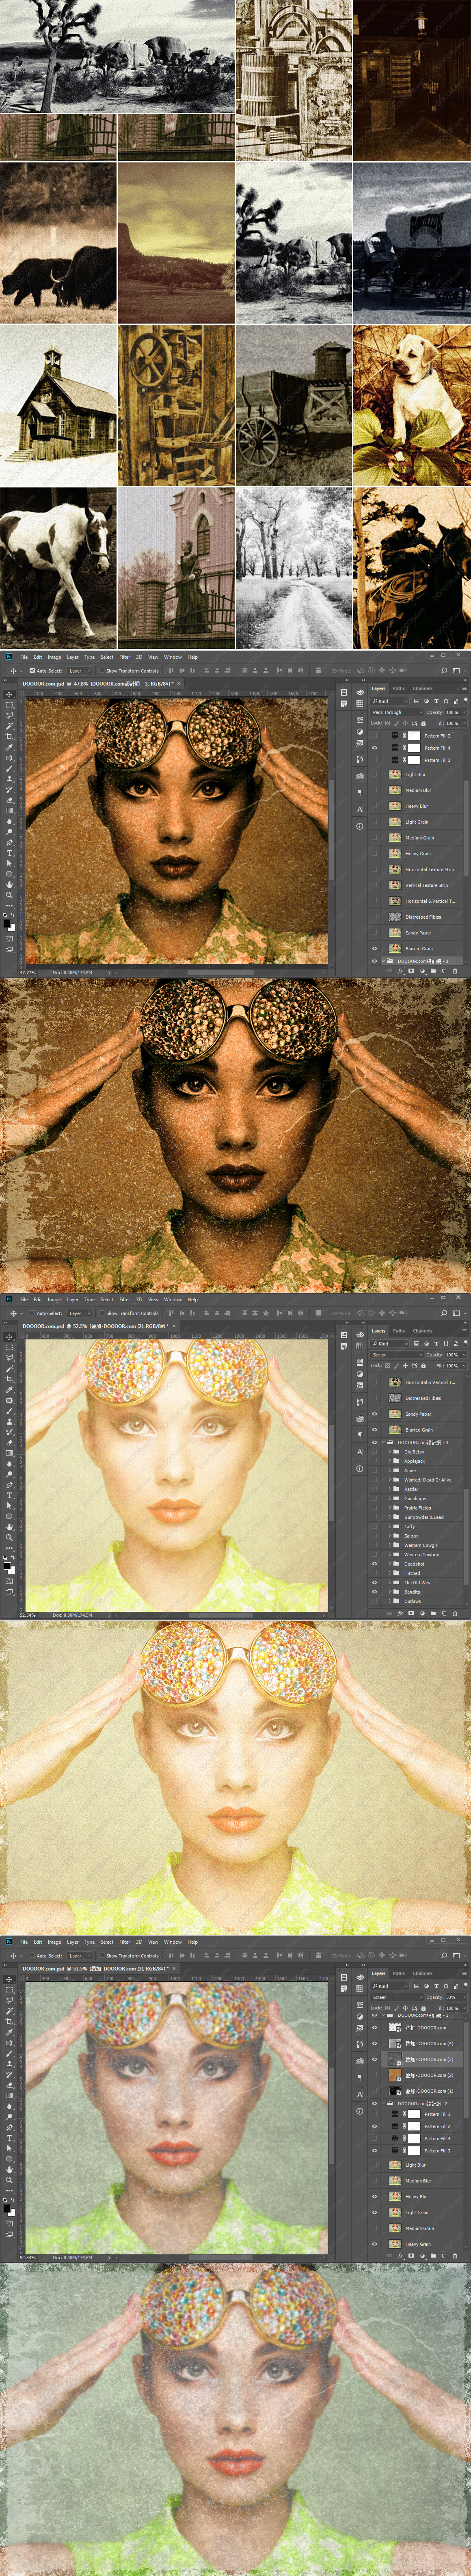Click the search icon in the sepia window options bar
471x2576 pixels.
(444, 671)
